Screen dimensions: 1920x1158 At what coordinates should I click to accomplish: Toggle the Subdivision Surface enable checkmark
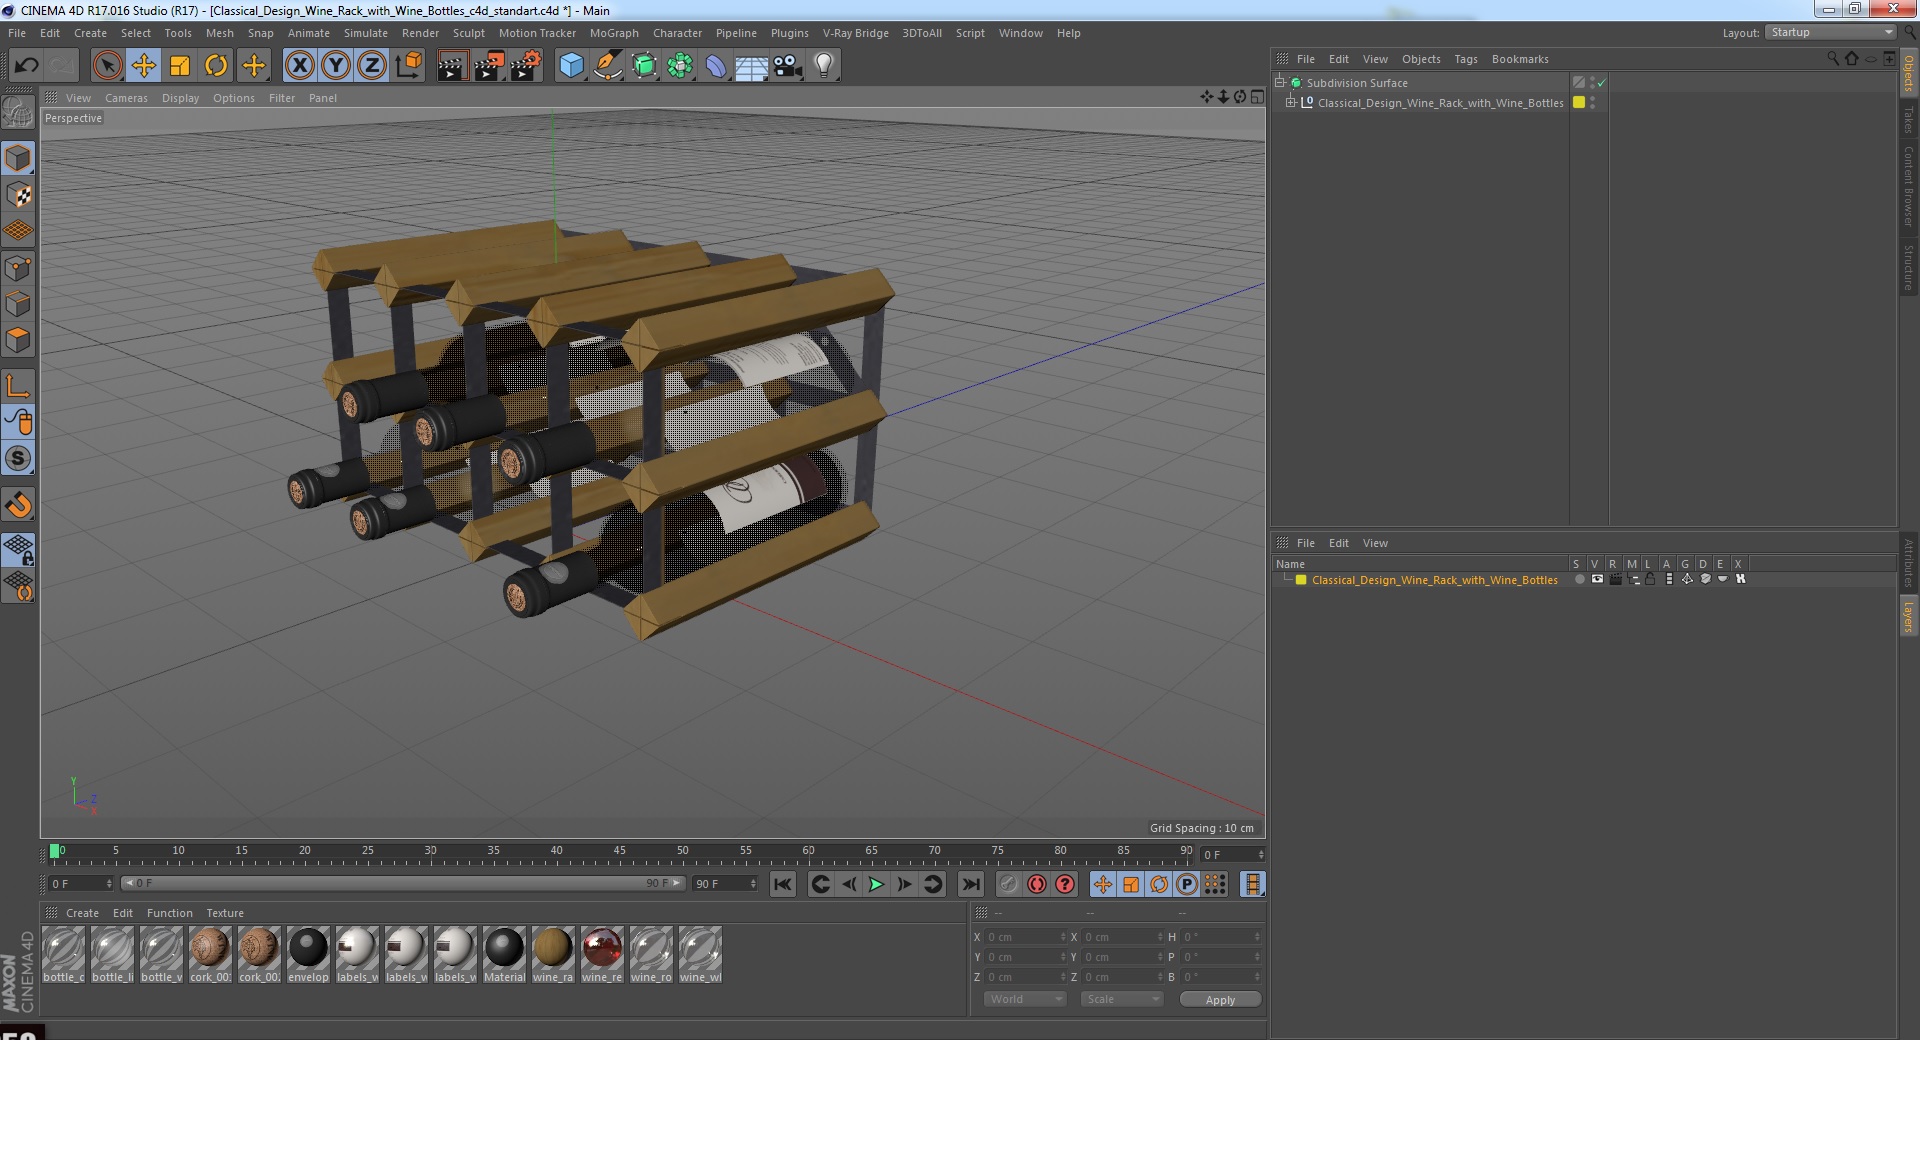click(1601, 83)
